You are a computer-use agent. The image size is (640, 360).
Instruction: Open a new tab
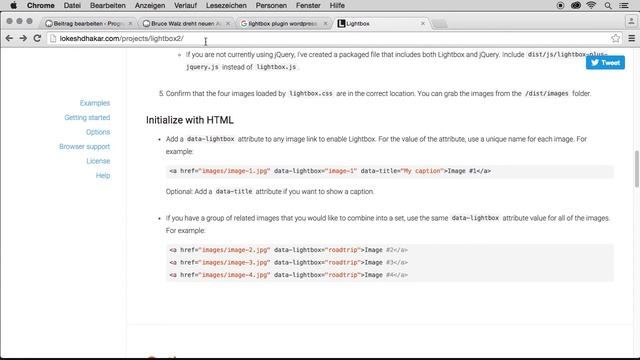pos(440,24)
